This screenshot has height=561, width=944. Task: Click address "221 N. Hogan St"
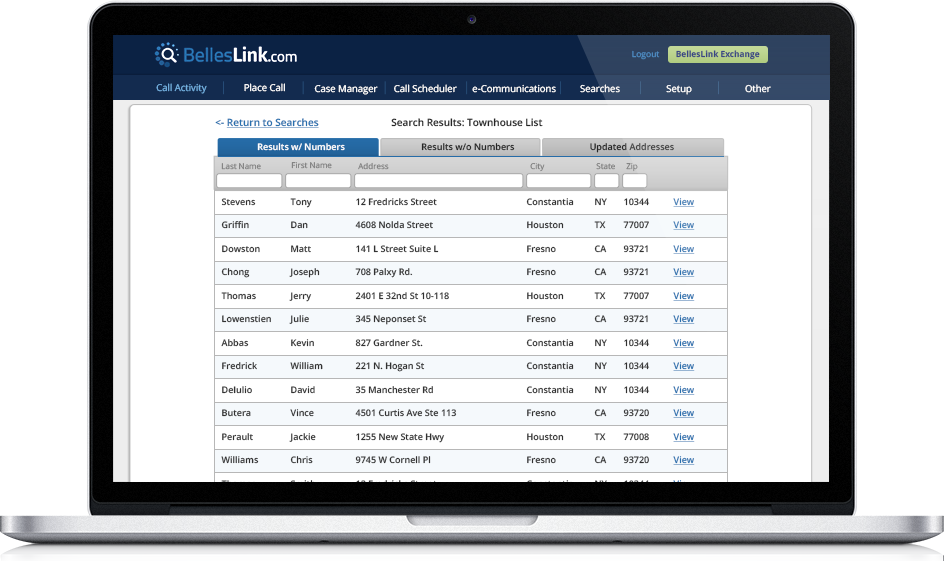pos(390,366)
